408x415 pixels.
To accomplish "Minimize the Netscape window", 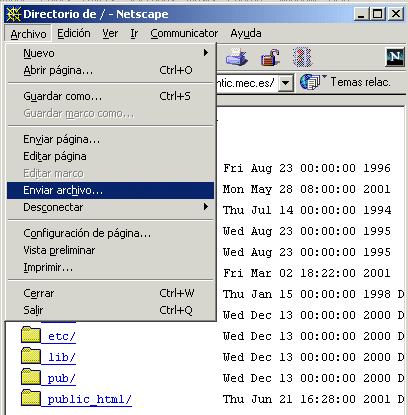I will [361, 14].
